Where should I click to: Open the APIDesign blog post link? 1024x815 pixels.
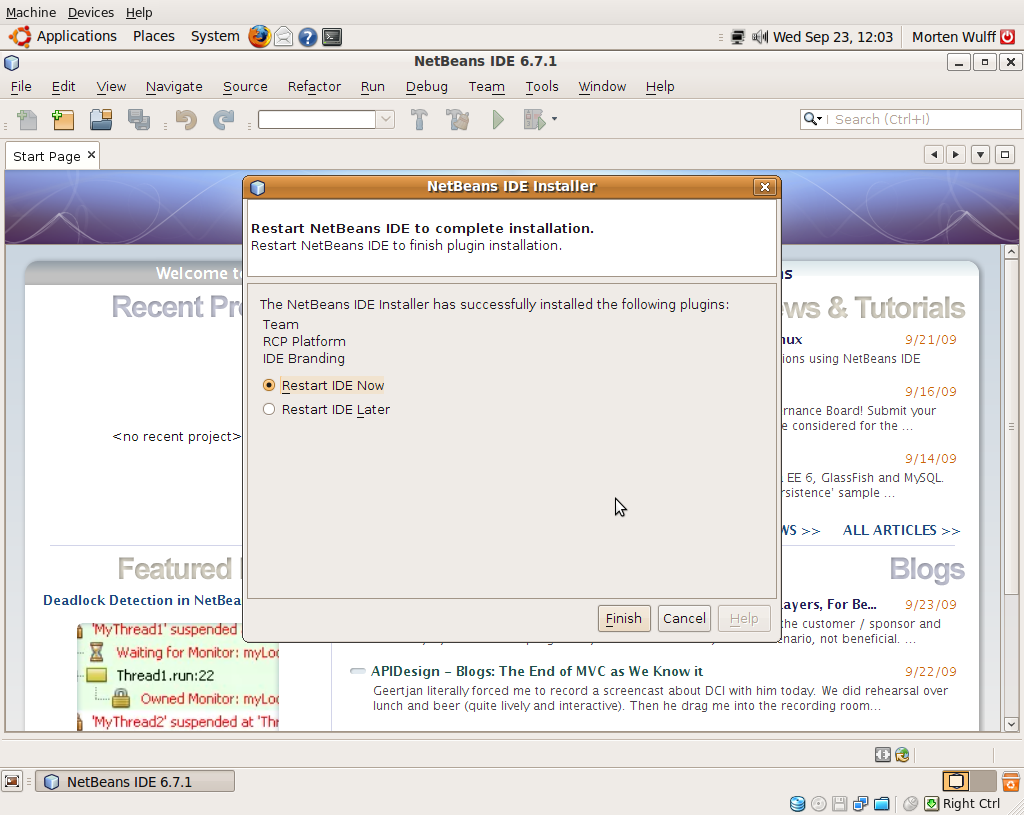tap(537, 671)
